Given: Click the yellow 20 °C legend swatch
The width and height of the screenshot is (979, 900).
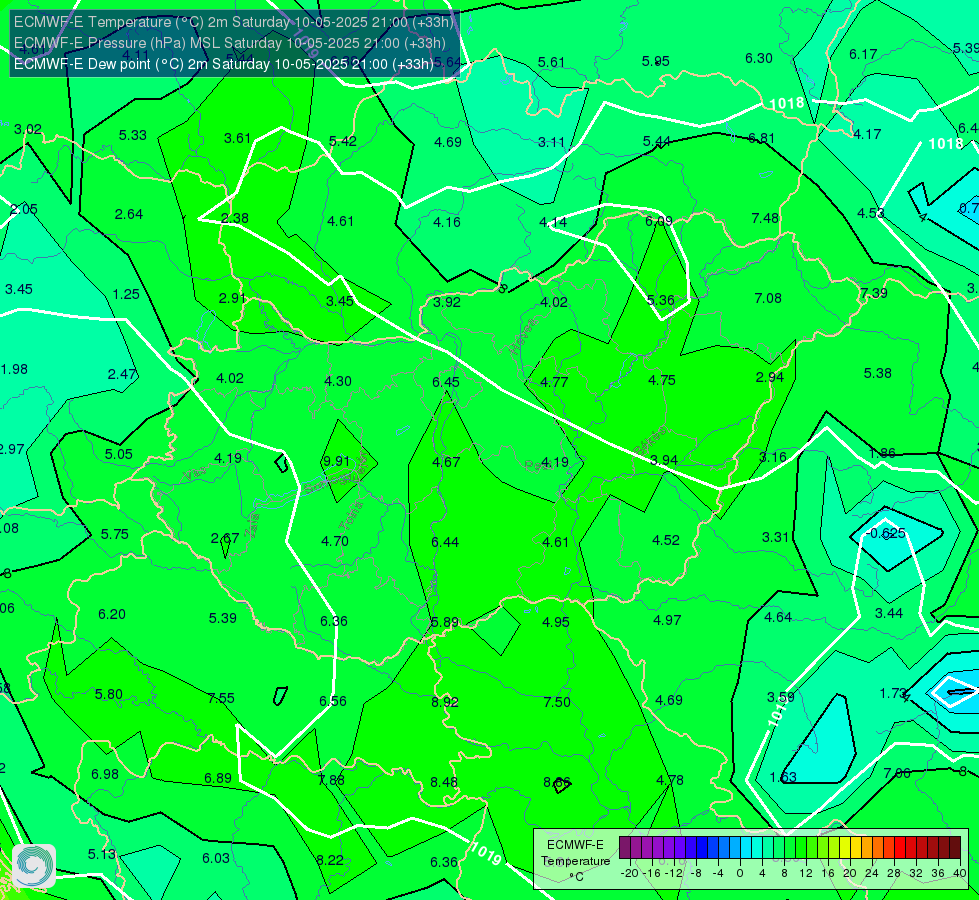Looking at the screenshot, I should (845, 848).
